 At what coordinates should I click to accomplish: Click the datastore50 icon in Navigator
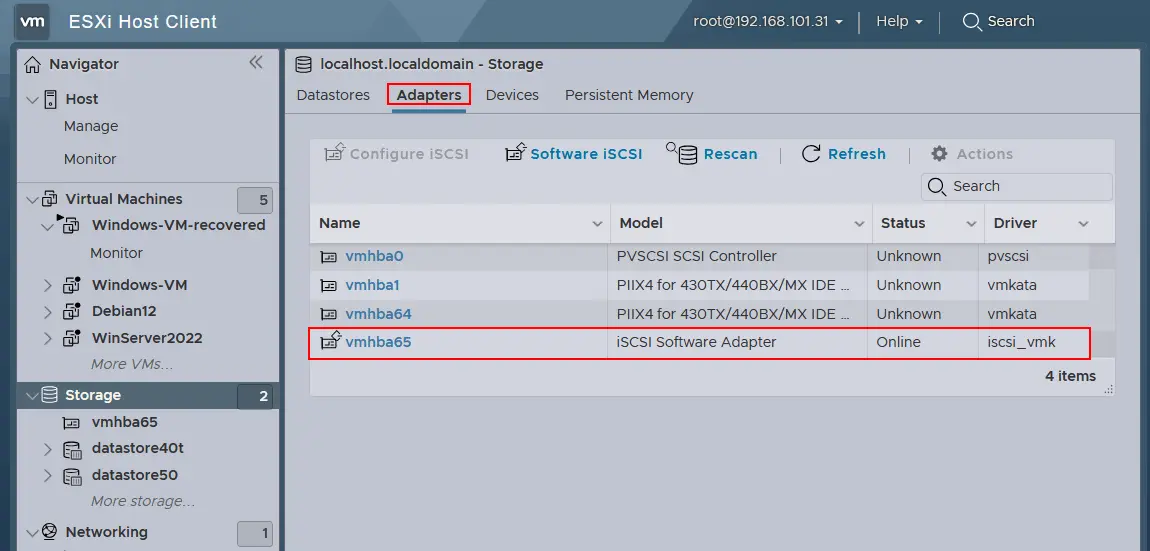[72, 476]
